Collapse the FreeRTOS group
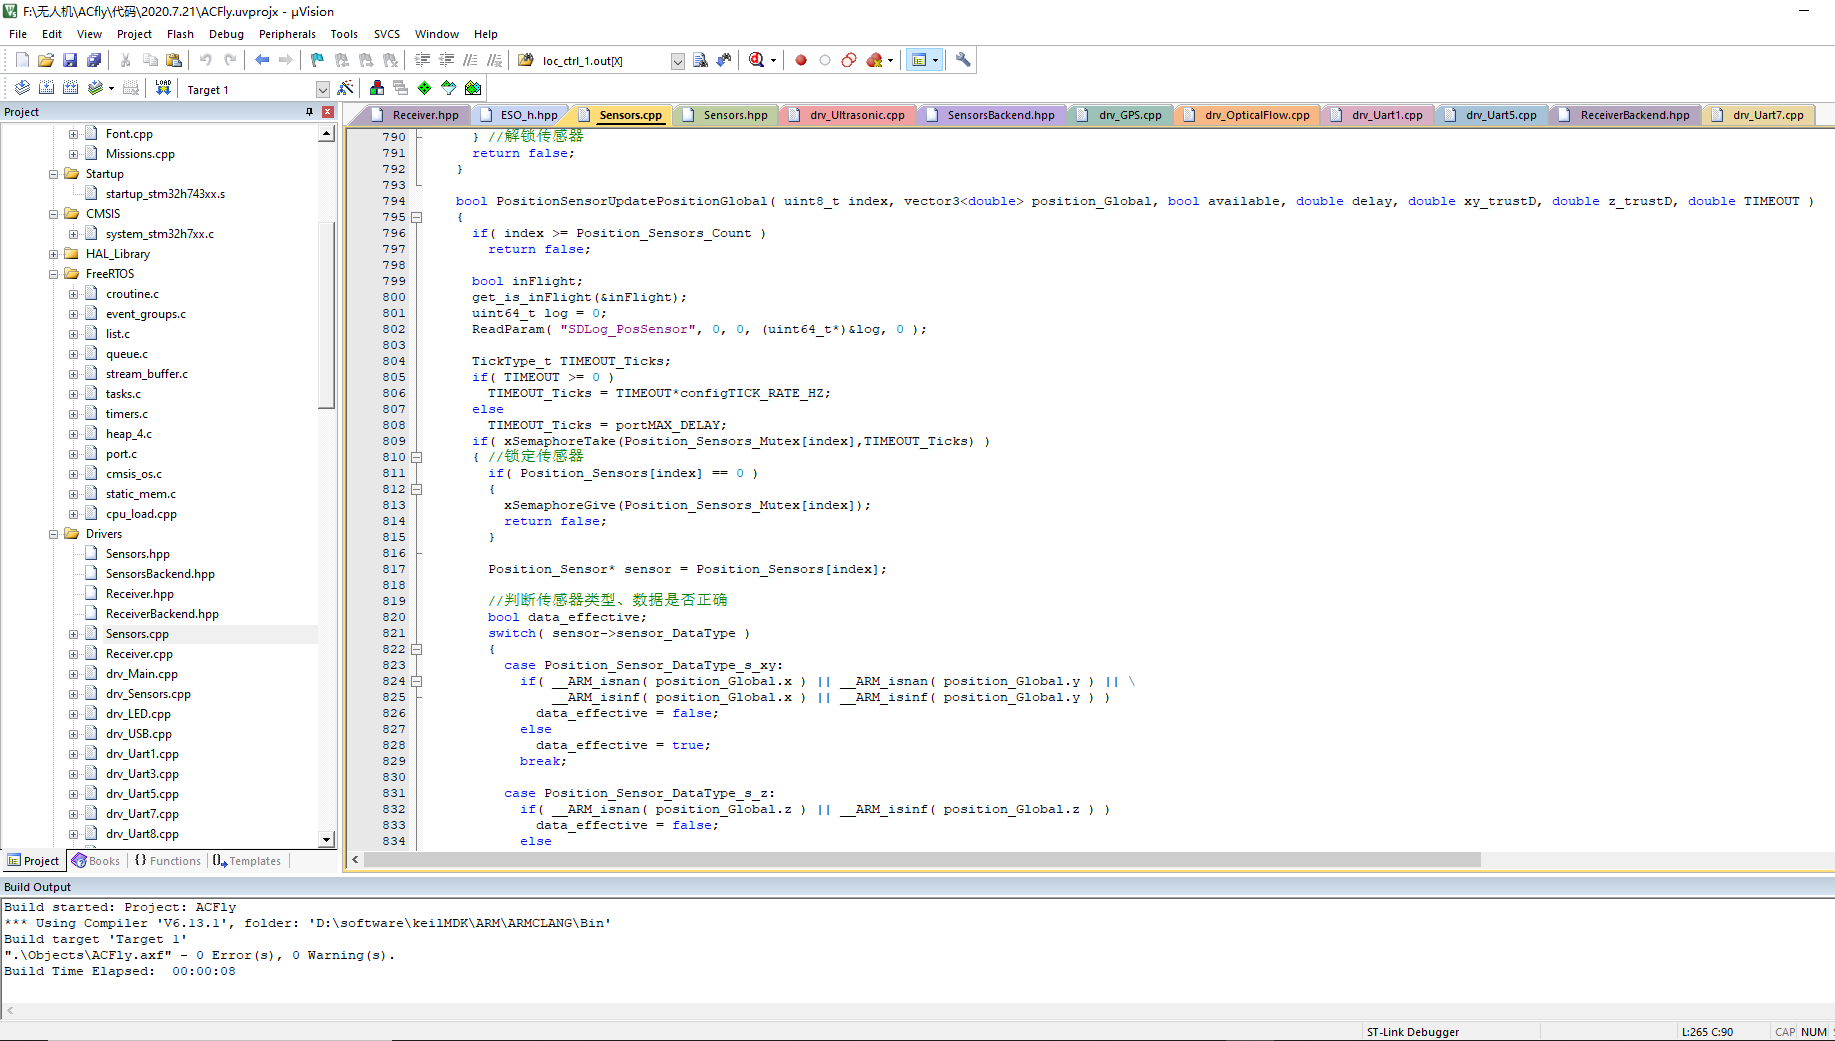Viewport: 1835px width, 1041px height. [53, 274]
